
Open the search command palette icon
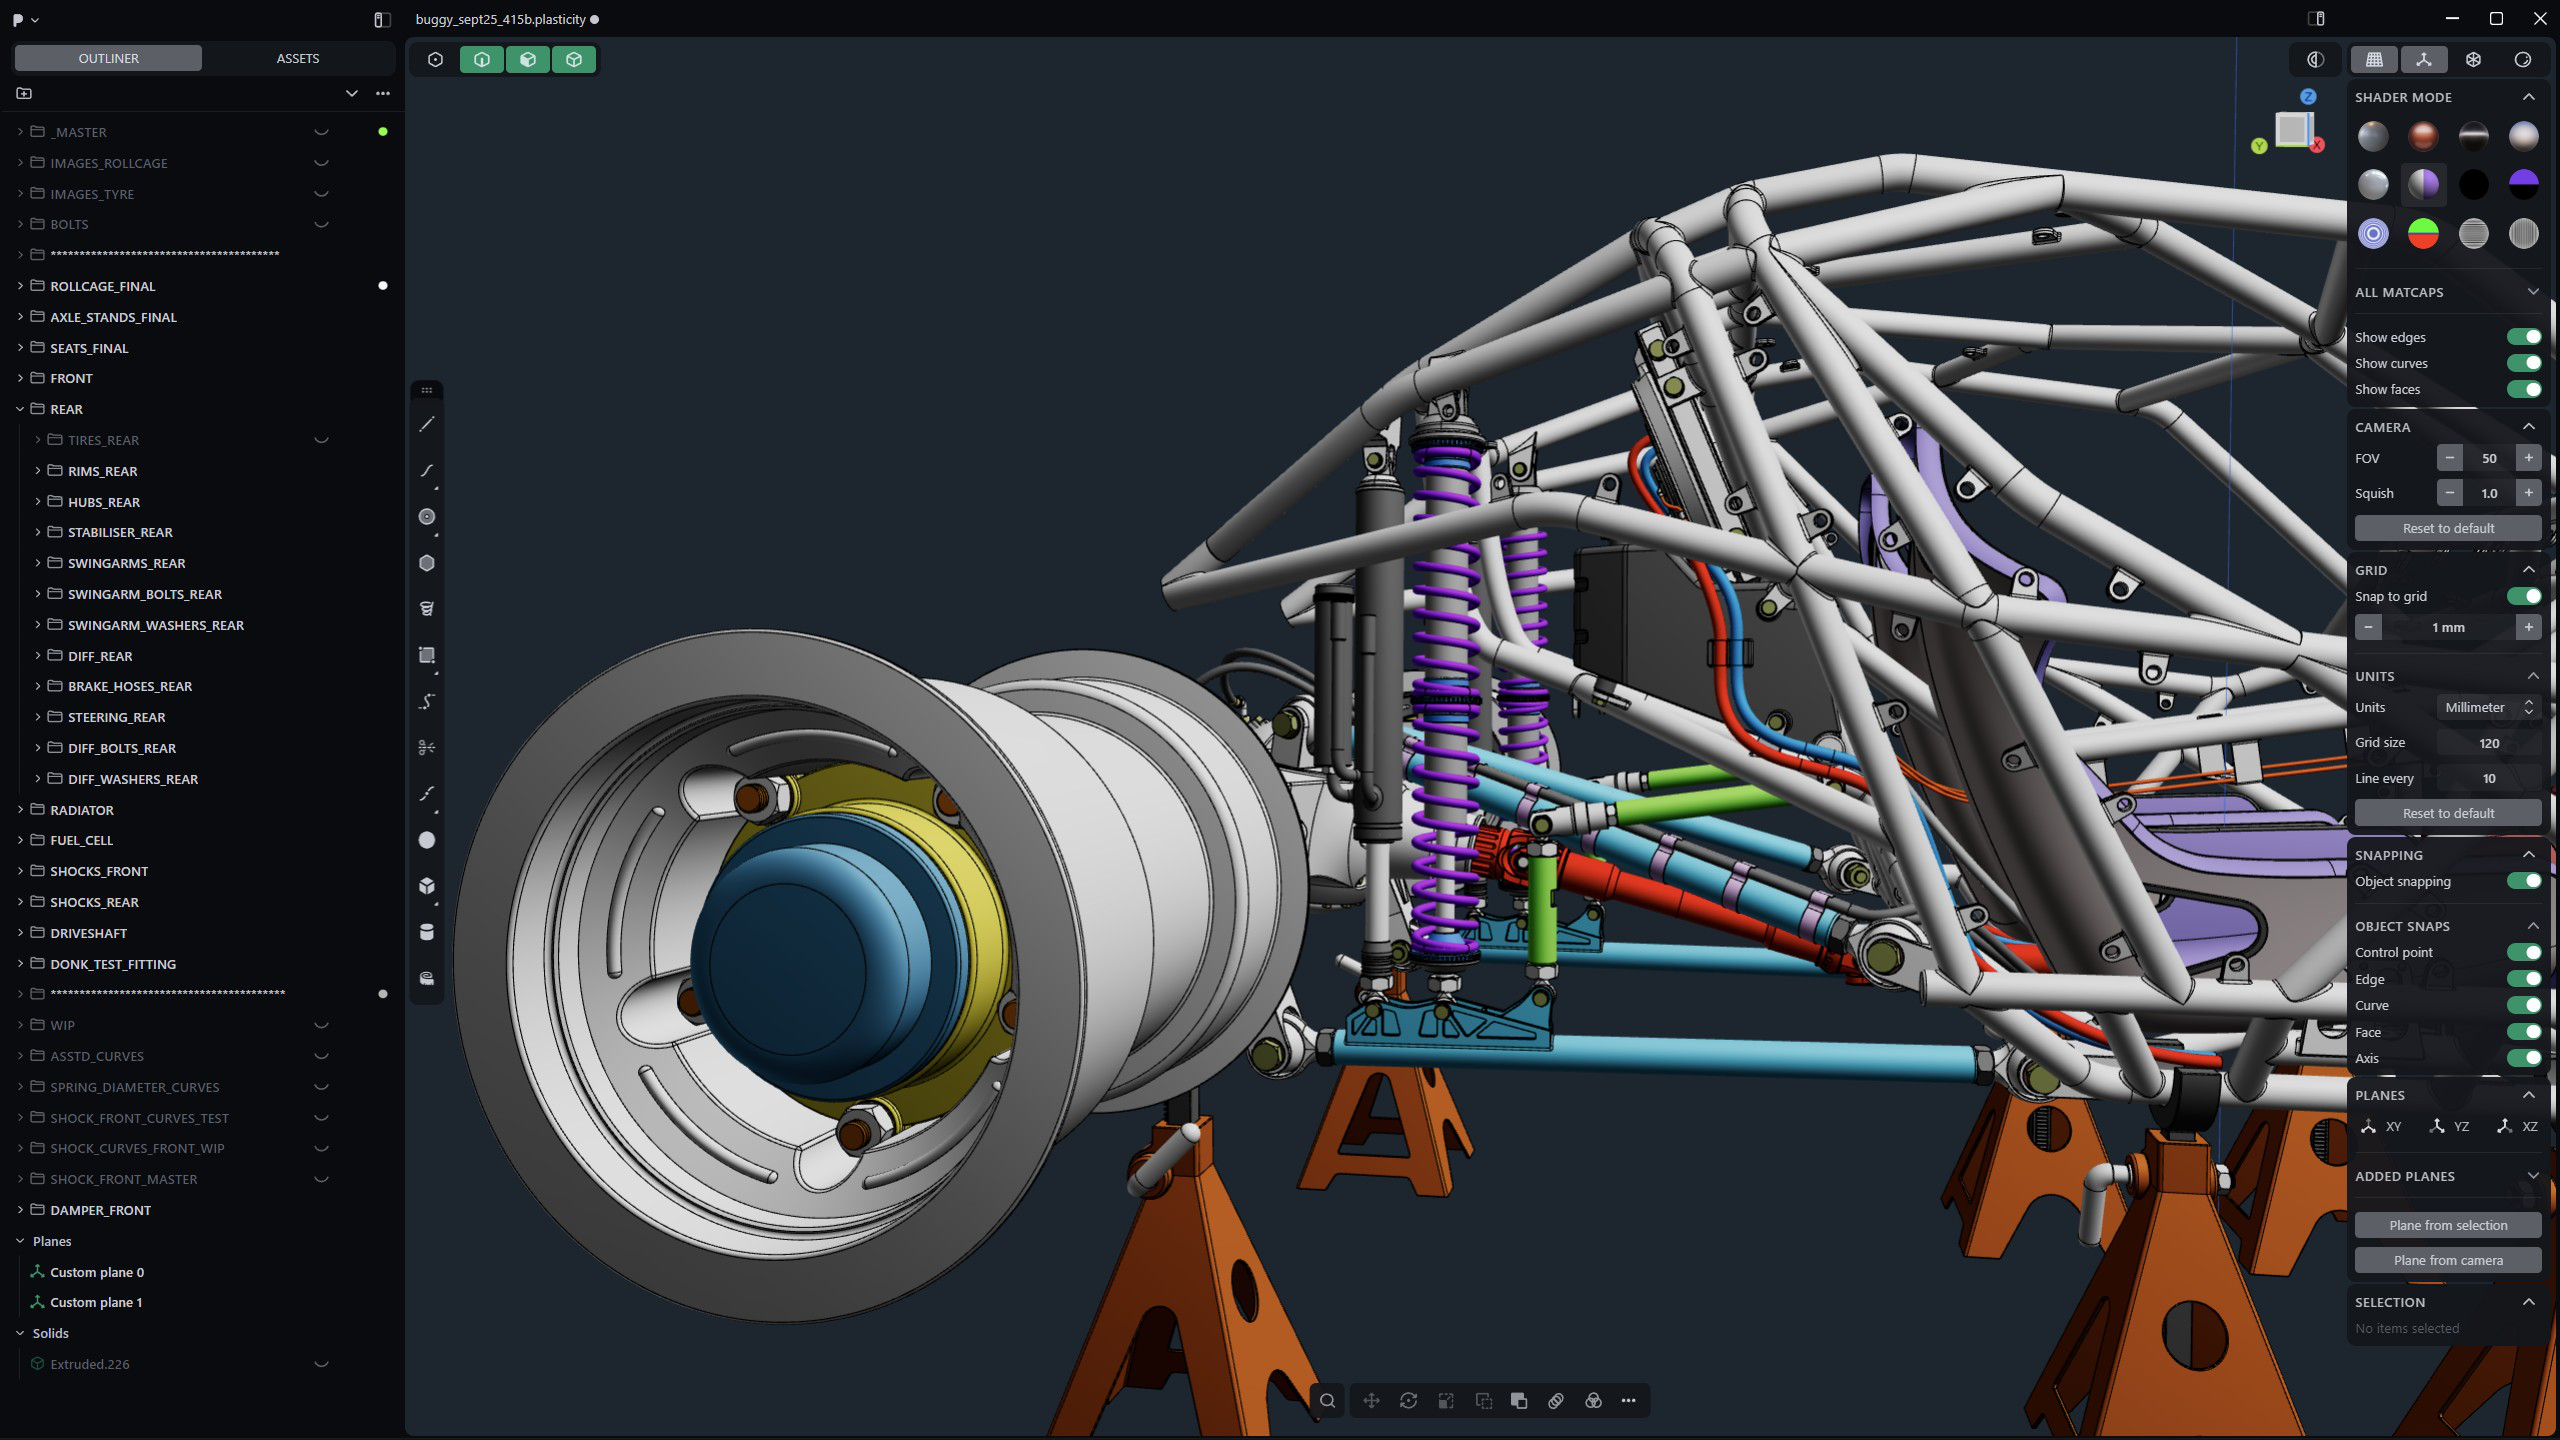coord(1327,1400)
